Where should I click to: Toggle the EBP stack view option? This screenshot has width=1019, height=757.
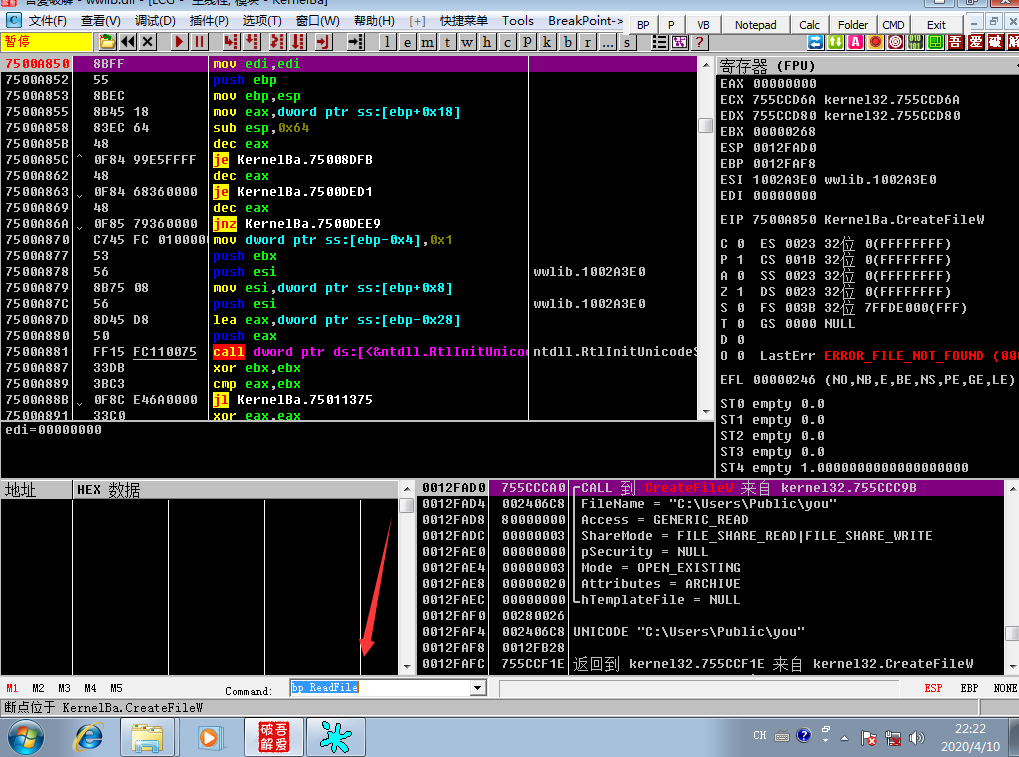point(969,688)
